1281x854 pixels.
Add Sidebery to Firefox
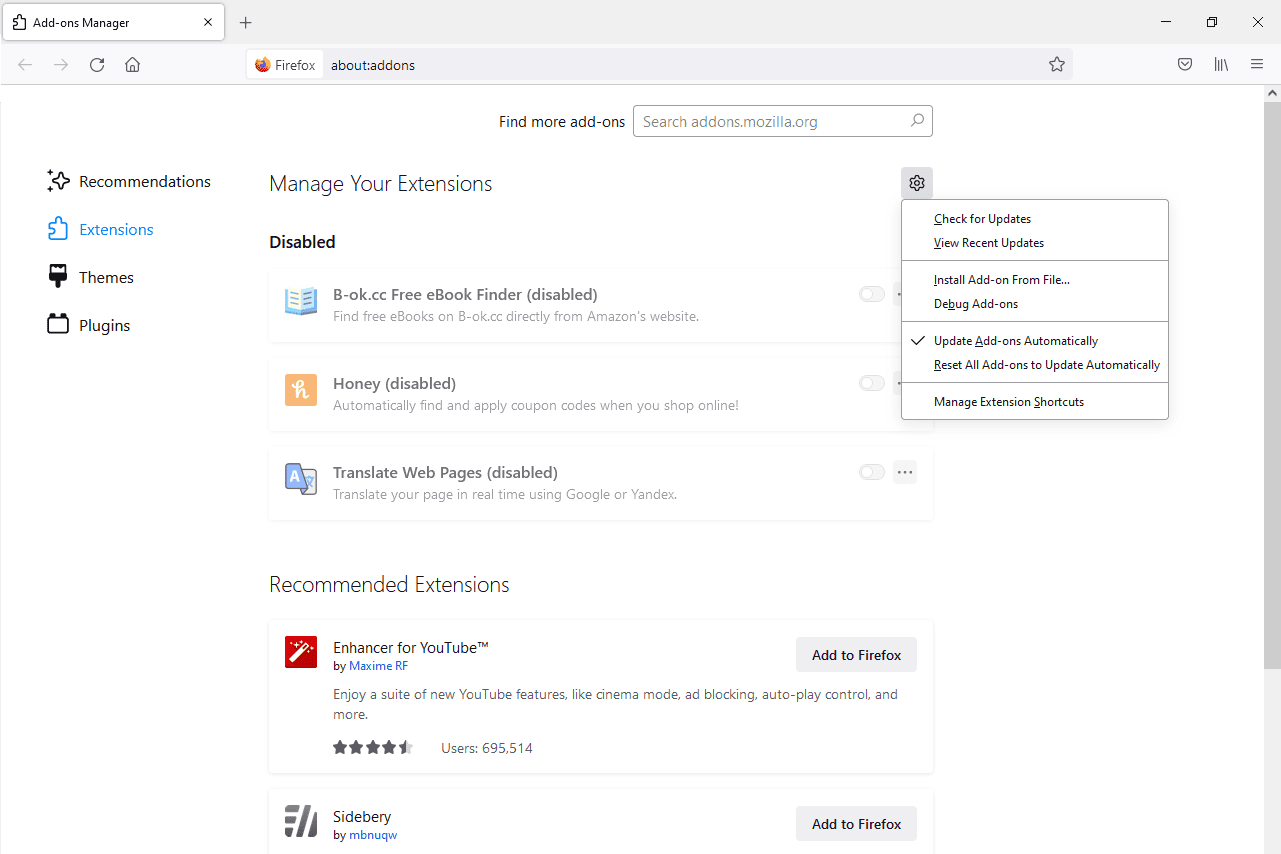[856, 824]
